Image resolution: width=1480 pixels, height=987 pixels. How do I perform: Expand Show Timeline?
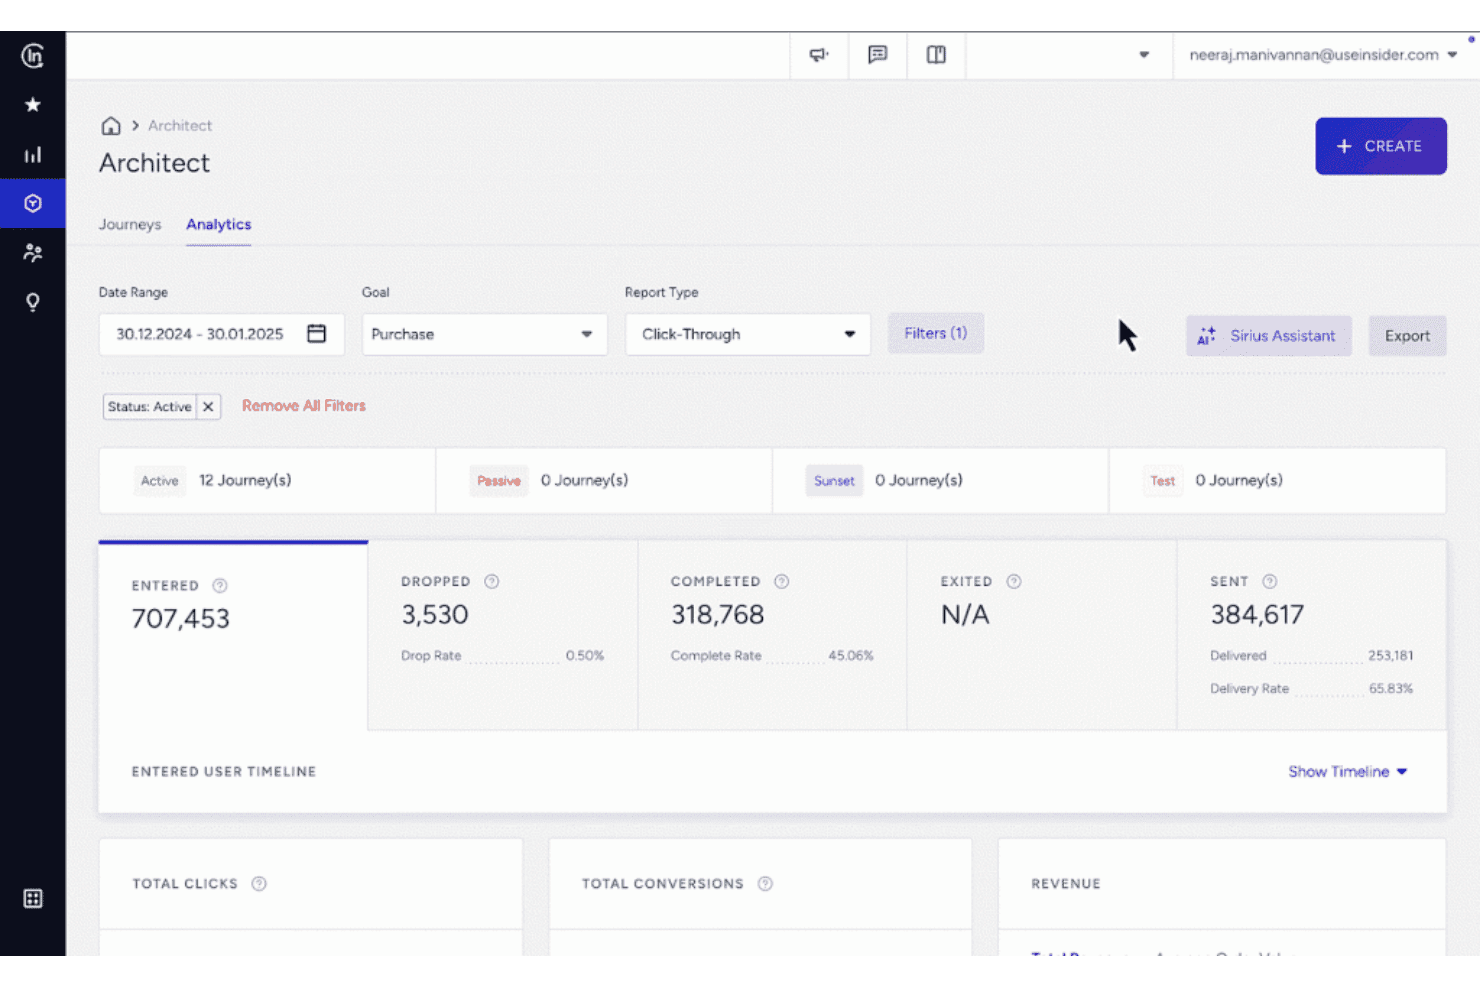point(1348,772)
